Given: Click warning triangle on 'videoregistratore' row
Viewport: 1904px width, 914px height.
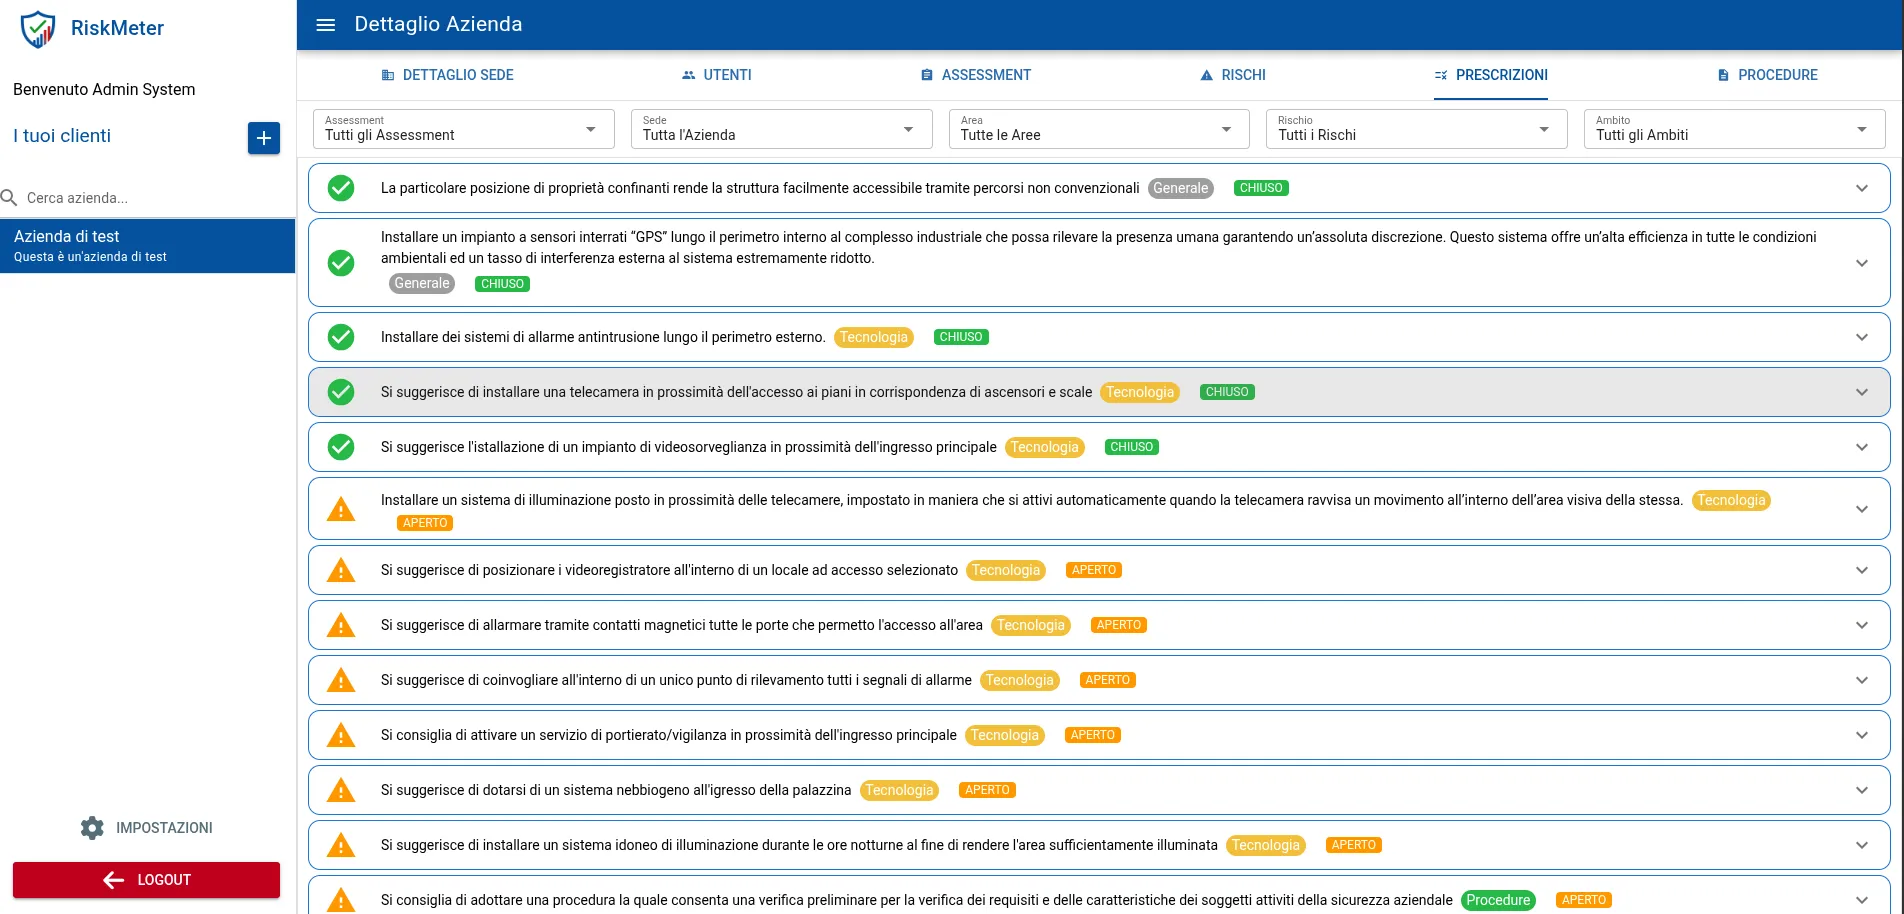Looking at the screenshot, I should (341, 570).
